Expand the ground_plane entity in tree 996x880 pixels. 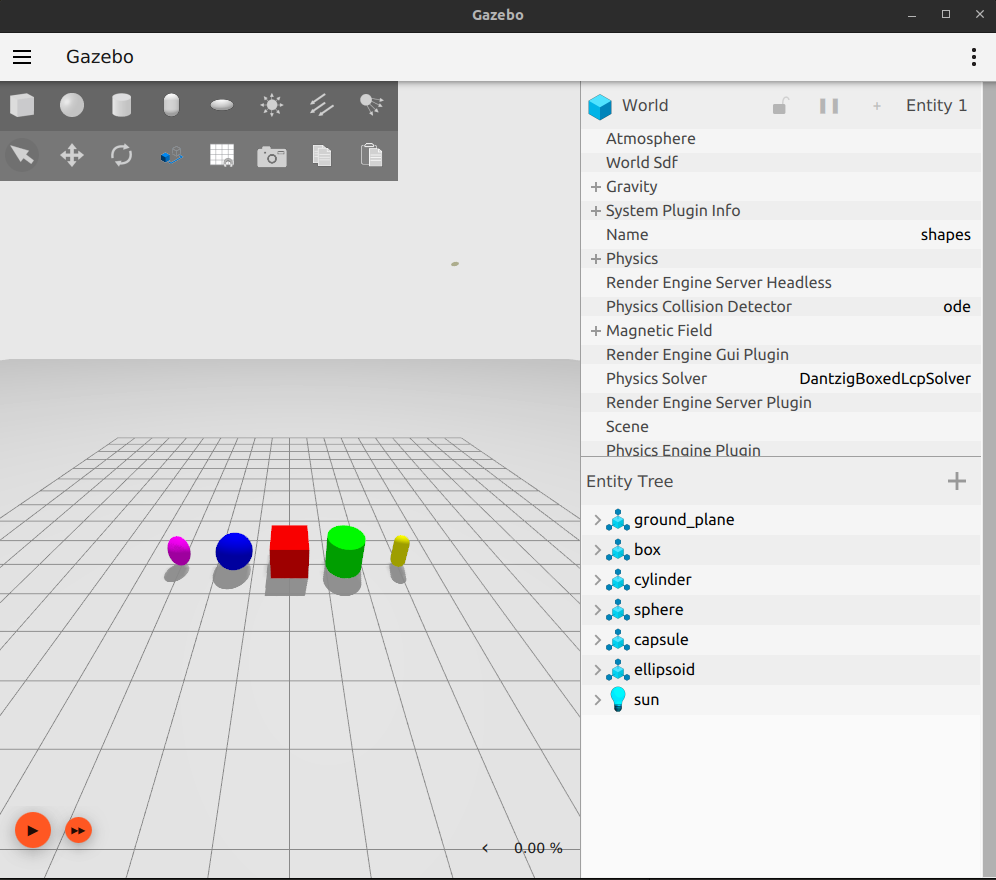click(x=597, y=520)
